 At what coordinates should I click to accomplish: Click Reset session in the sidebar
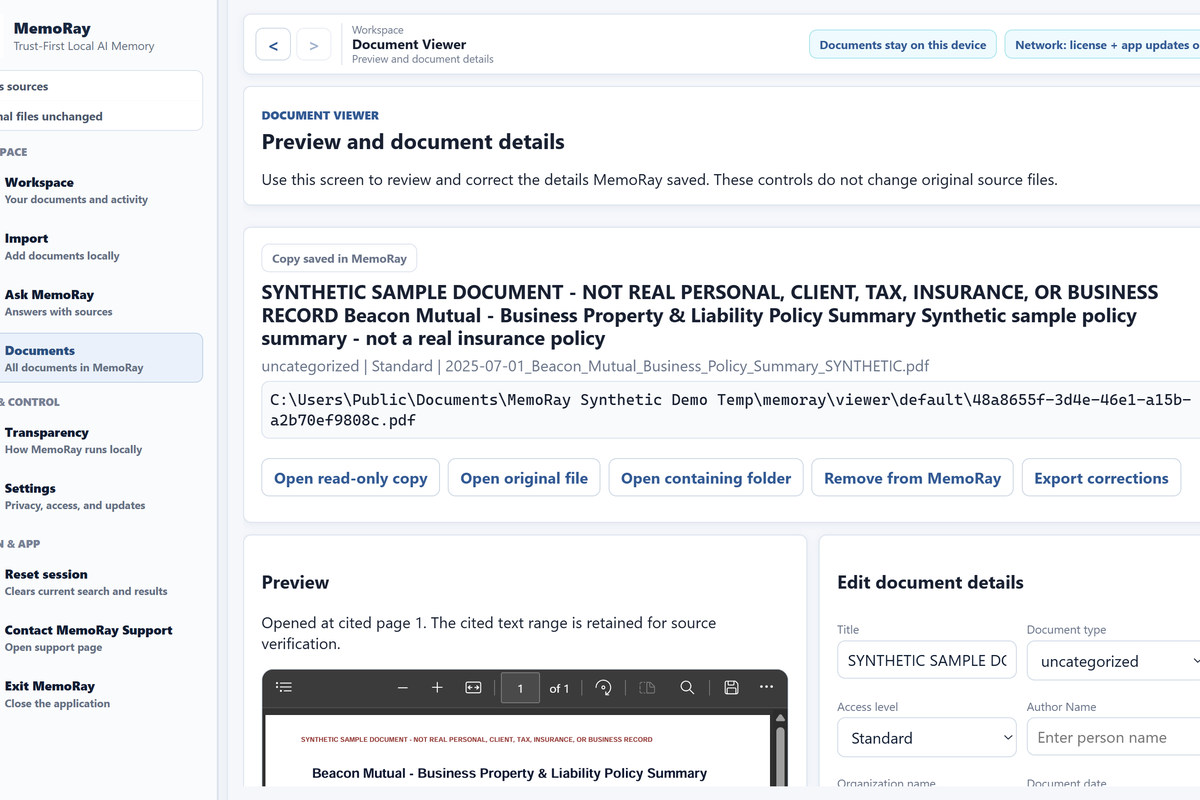(x=100, y=582)
